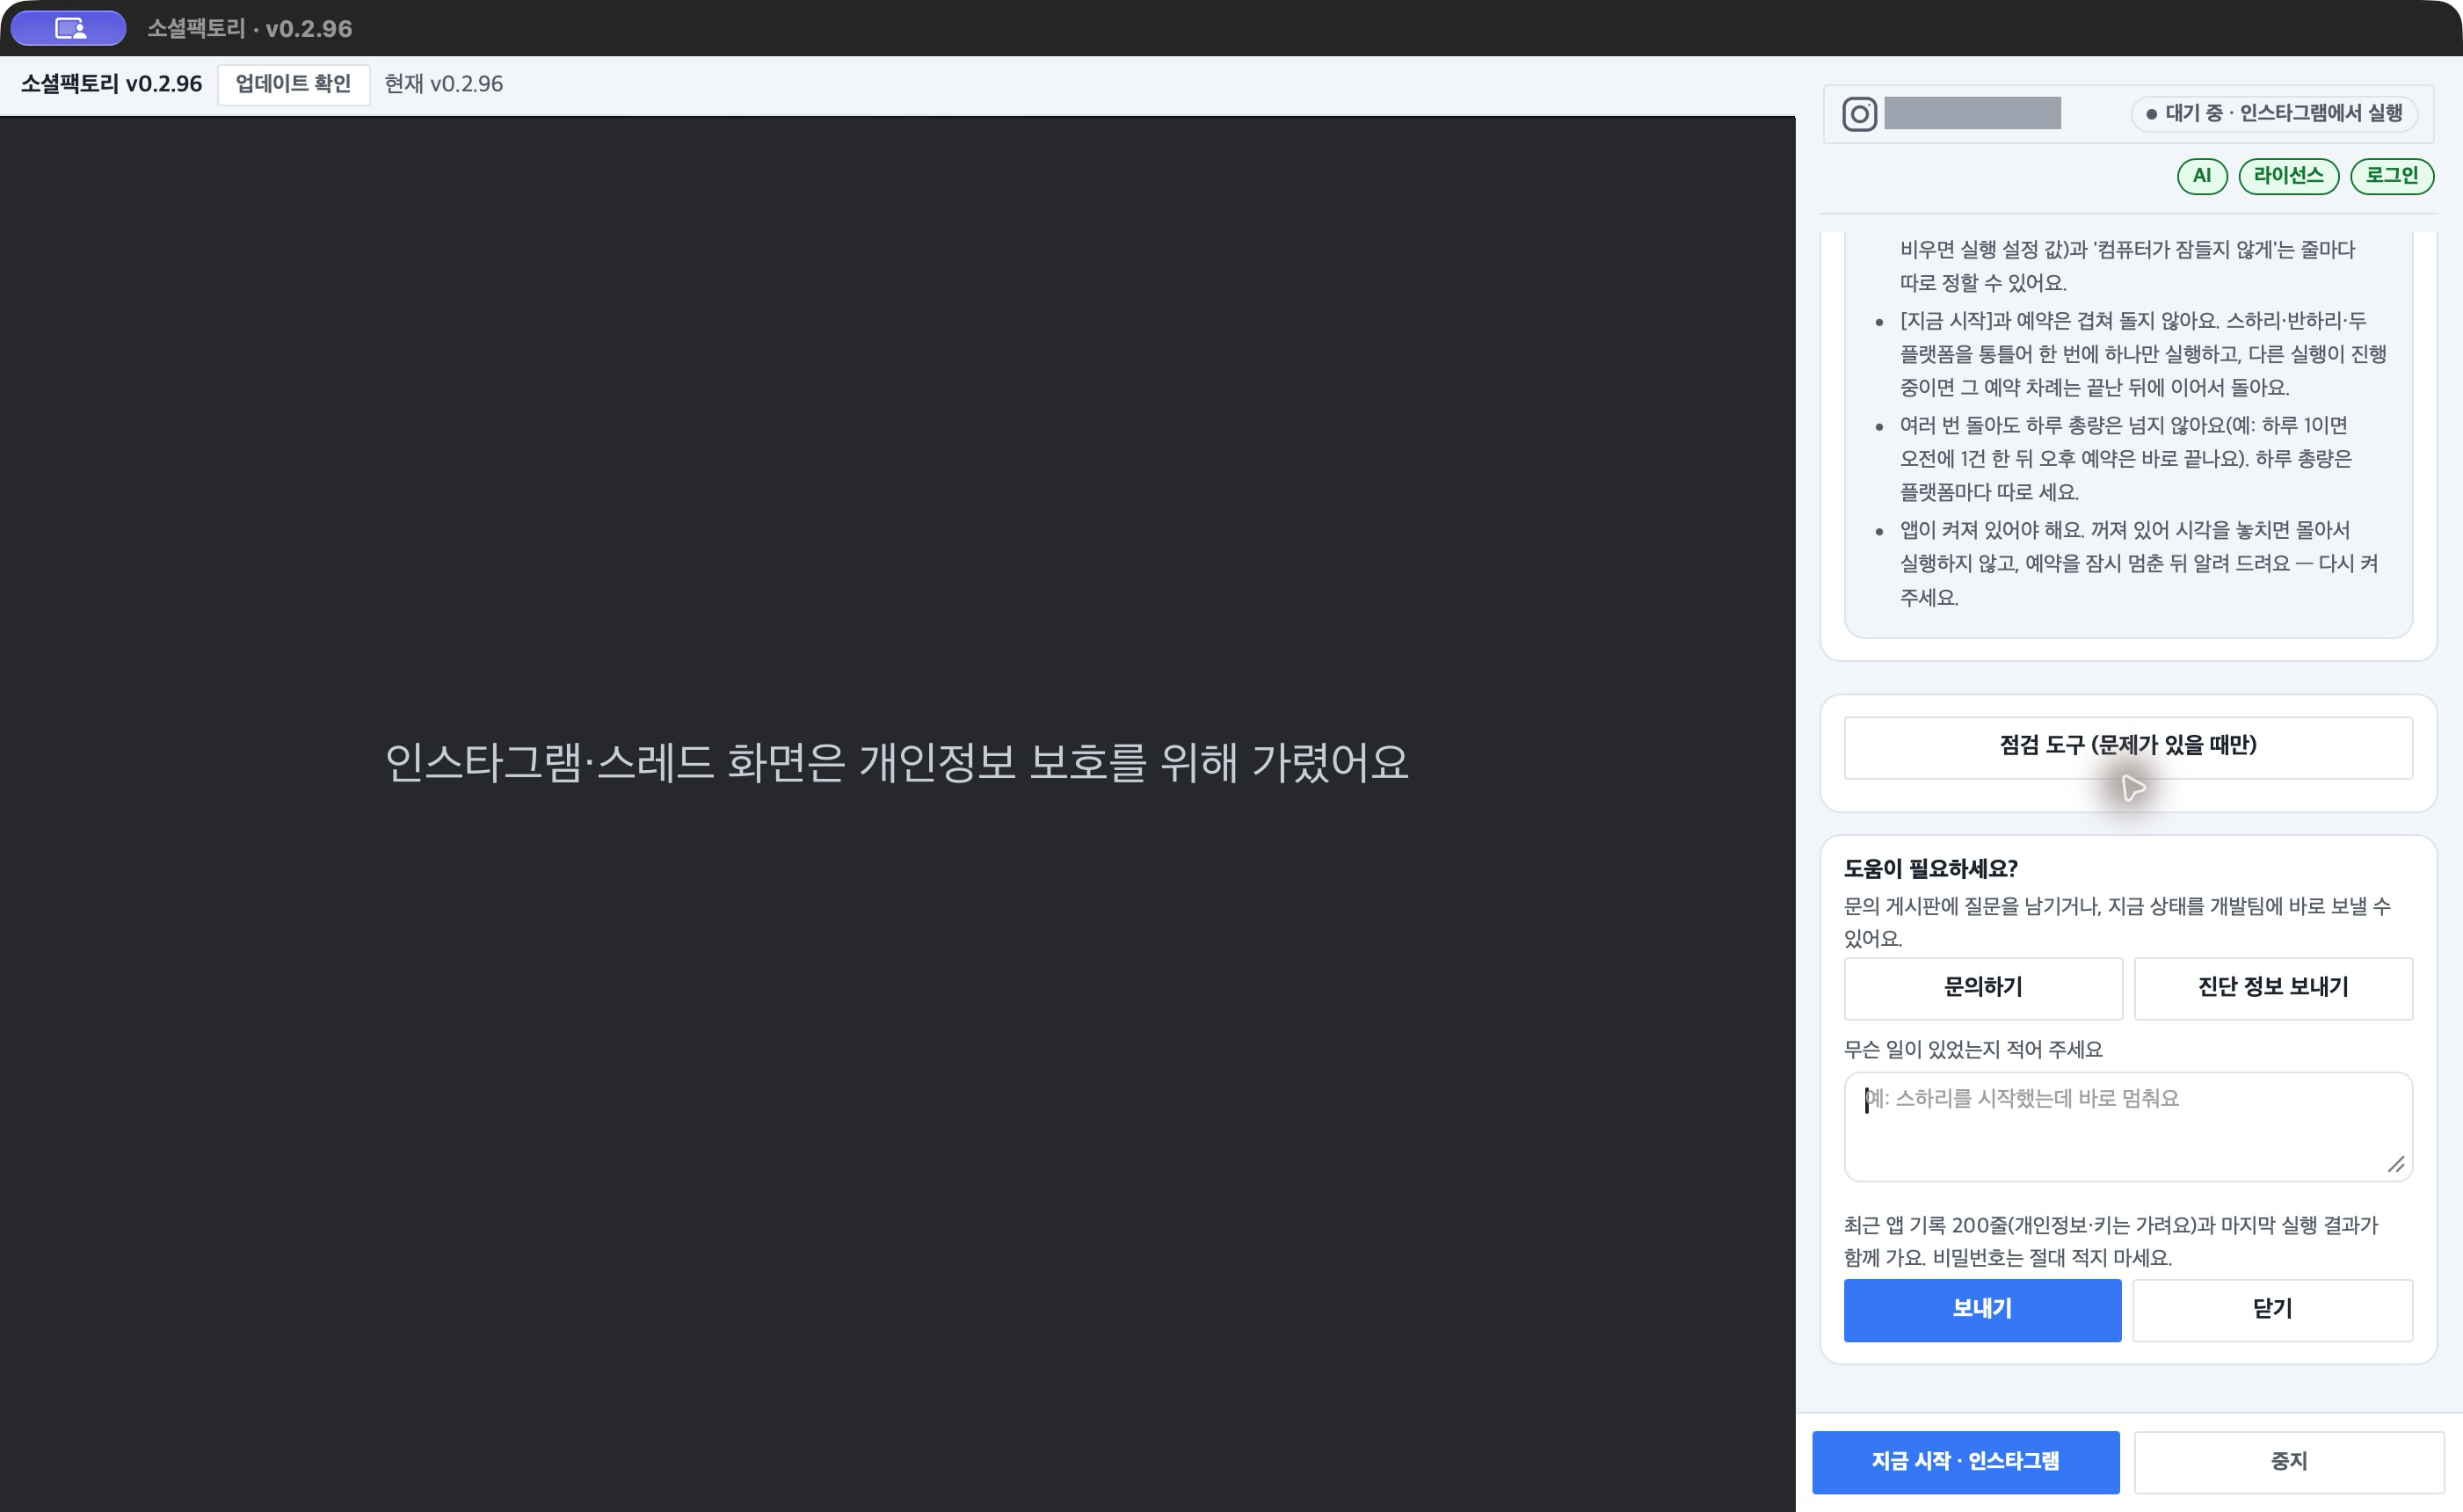Click the 업데이트 확인 button
The width and height of the screenshot is (2463, 1512).
point(293,84)
